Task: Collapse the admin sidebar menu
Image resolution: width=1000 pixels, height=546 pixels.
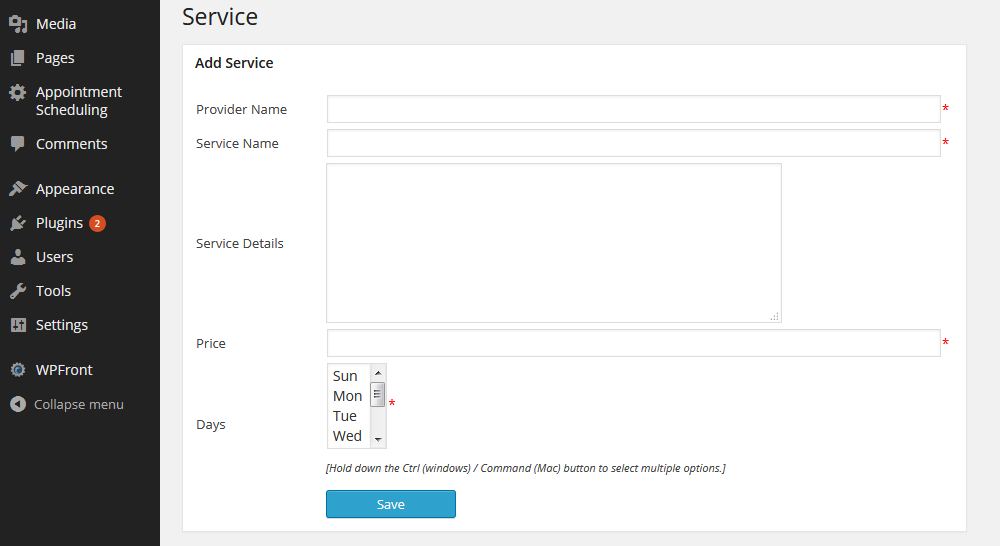Action: [x=66, y=404]
